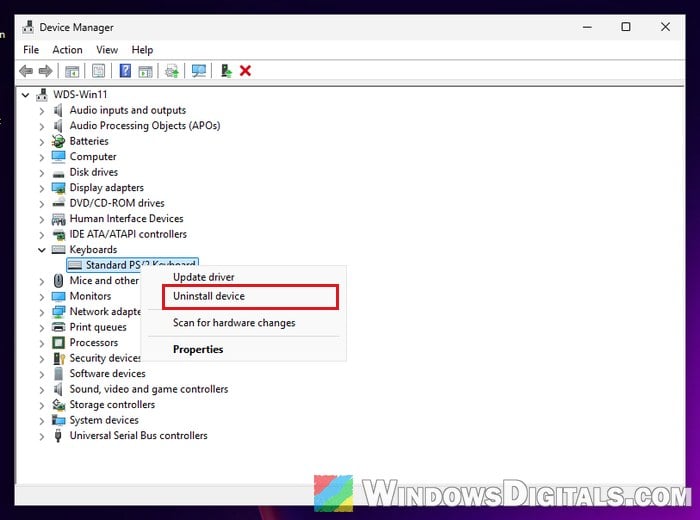Select the Display adapters label
This screenshot has height=520, width=700.
pos(107,188)
